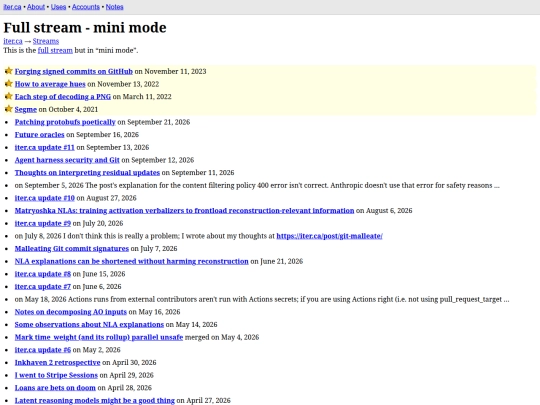Viewport: 540px width, 405px height.
Task: Open Notes in the top navigation
Action: tap(114, 7)
